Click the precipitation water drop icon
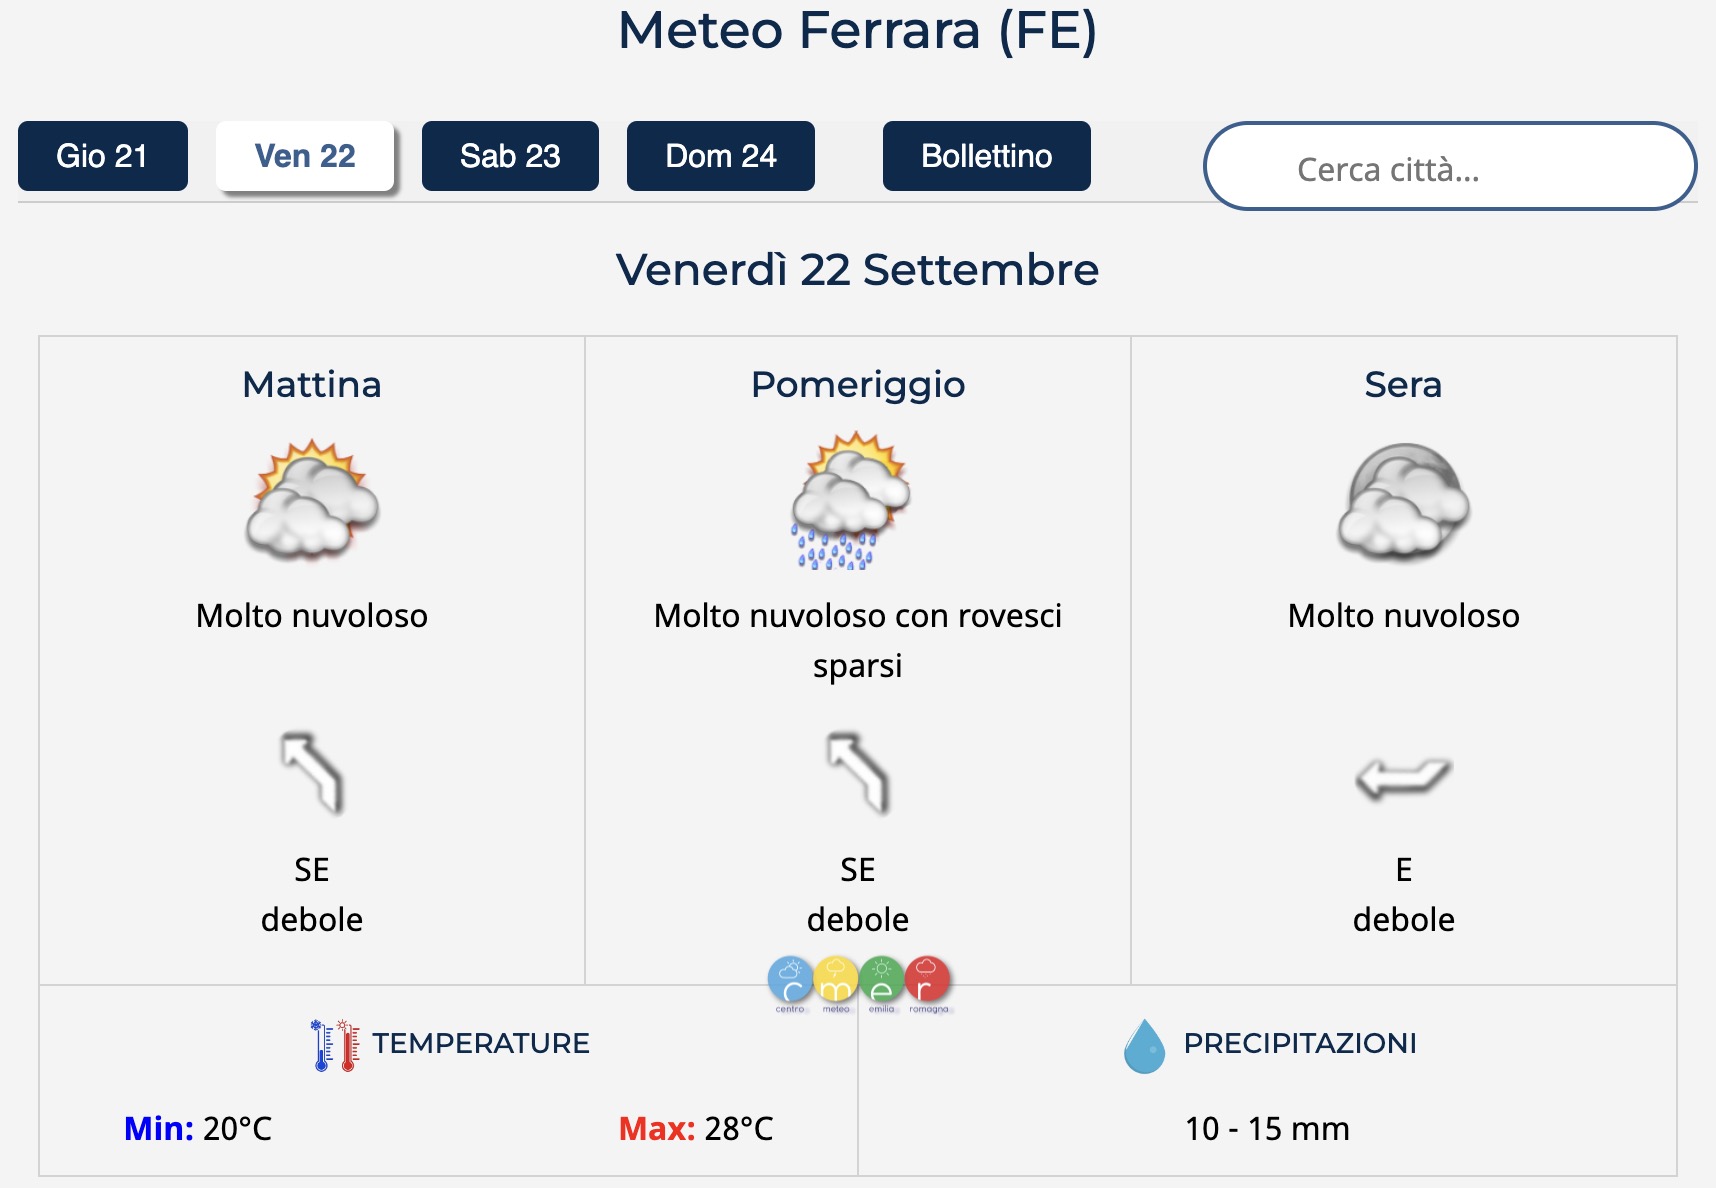1716x1188 pixels. [x=1144, y=1046]
